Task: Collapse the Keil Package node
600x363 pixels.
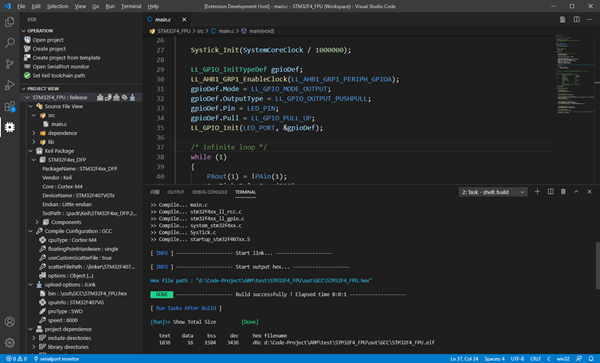Action: pos(31,151)
